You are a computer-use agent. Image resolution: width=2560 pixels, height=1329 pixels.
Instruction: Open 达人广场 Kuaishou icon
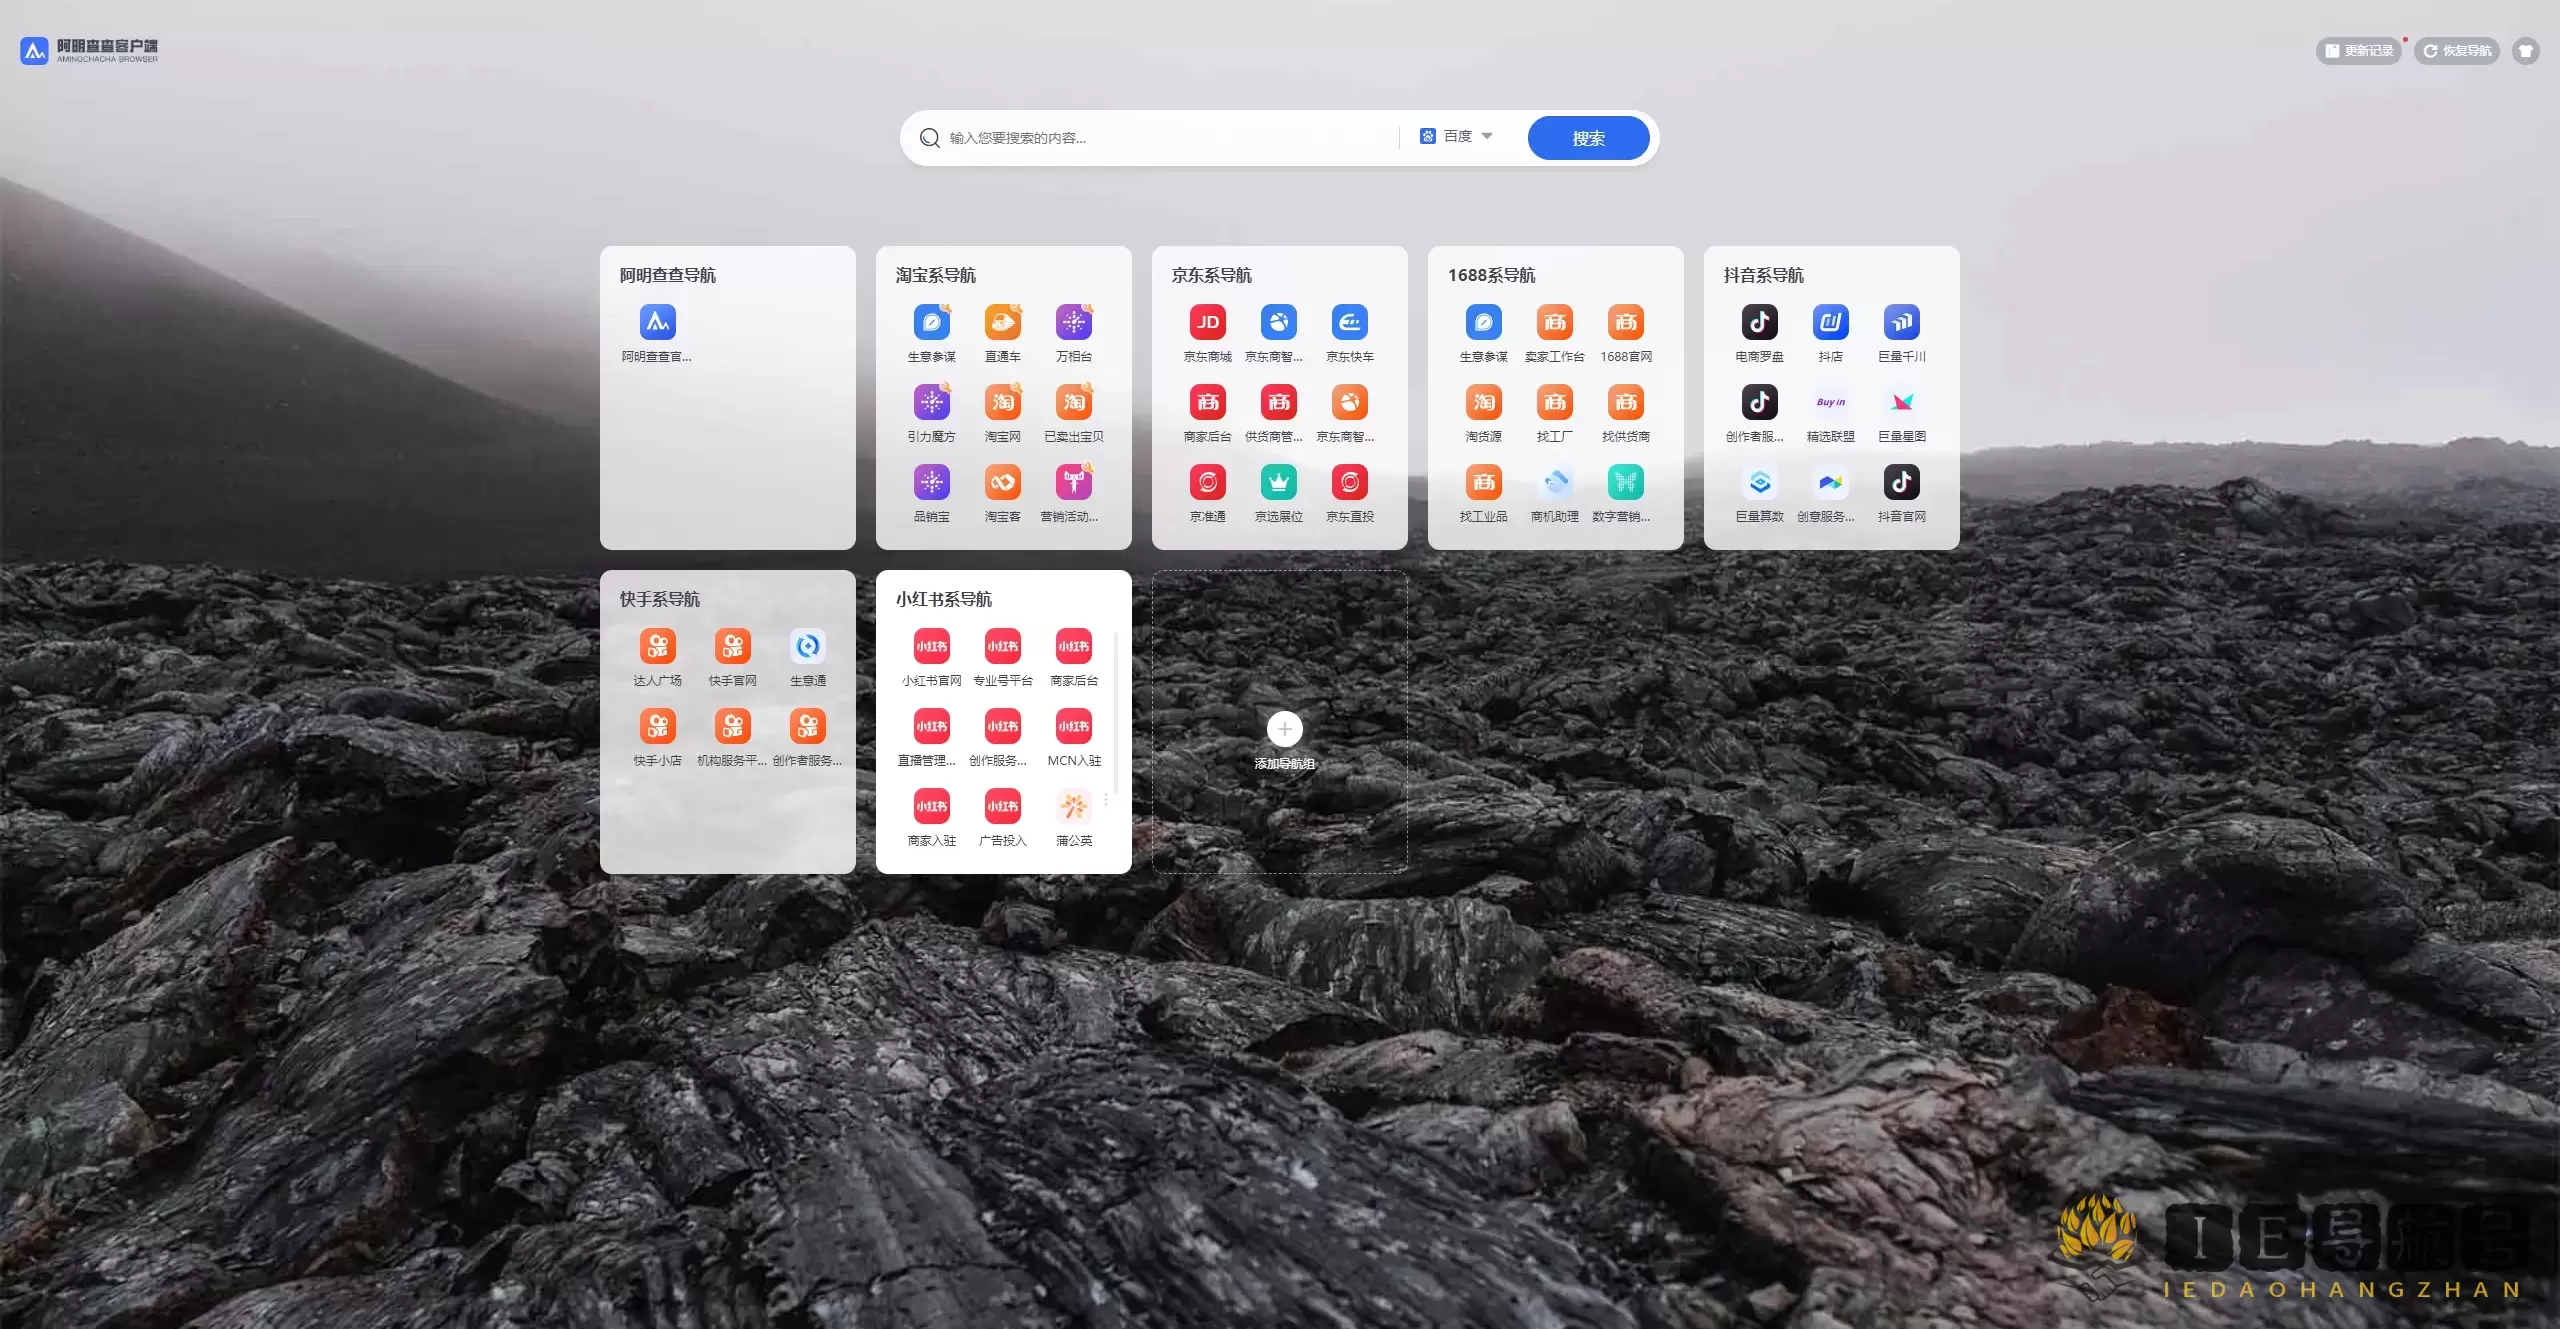coord(657,647)
